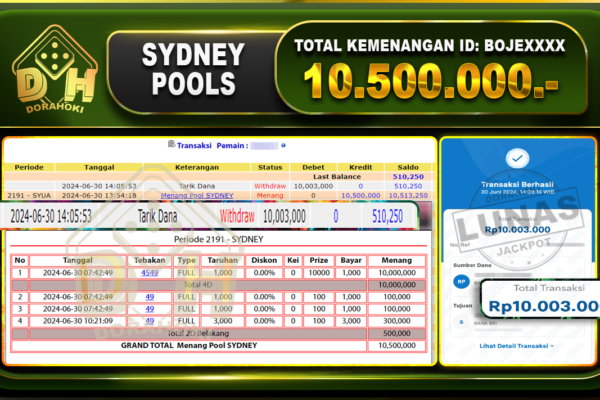The height and width of the screenshot is (400, 600).
Task: Open the 49 link in row 2
Action: pyautogui.click(x=150, y=297)
